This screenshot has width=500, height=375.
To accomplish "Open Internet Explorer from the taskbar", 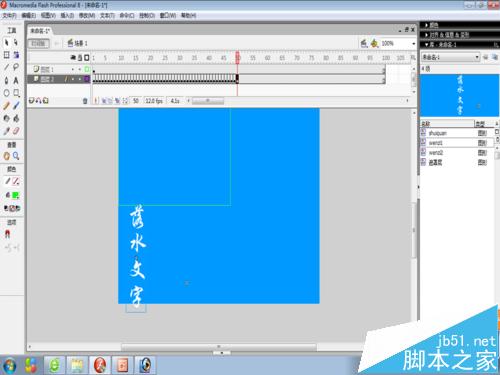I will (54, 365).
